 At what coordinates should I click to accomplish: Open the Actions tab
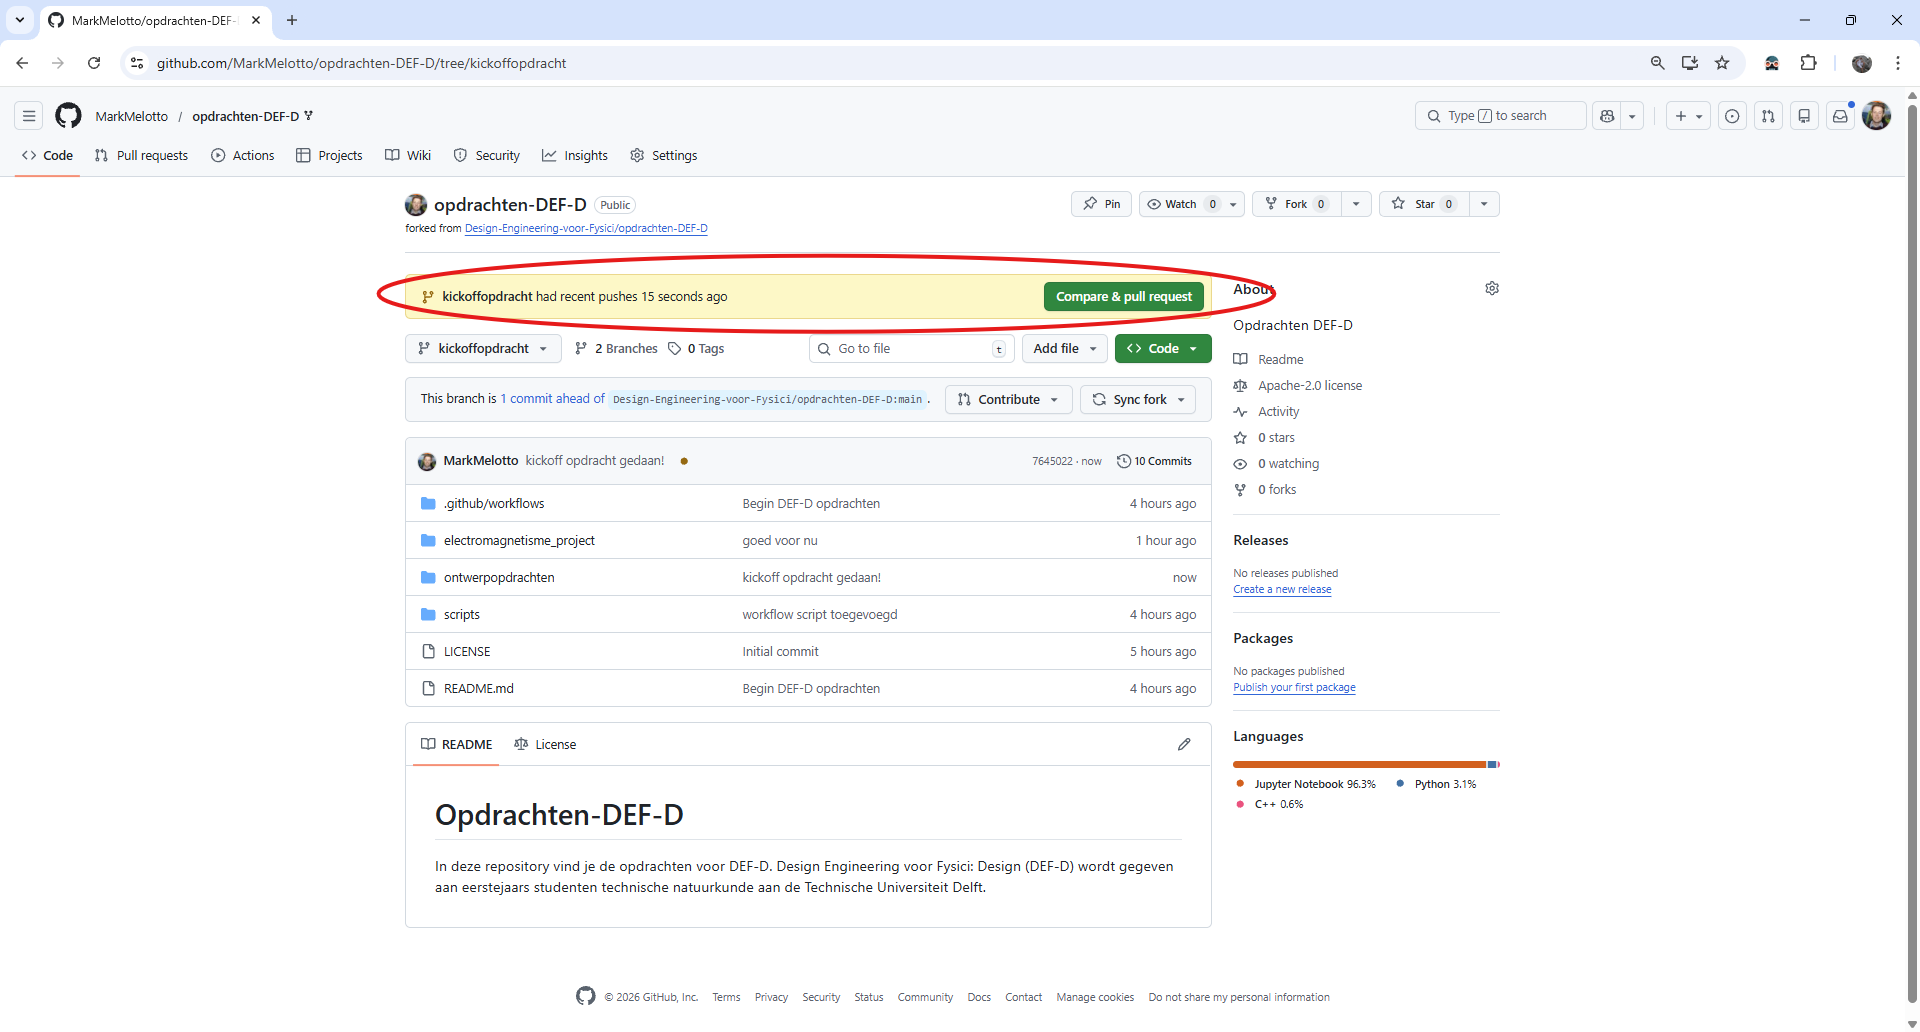pos(242,155)
